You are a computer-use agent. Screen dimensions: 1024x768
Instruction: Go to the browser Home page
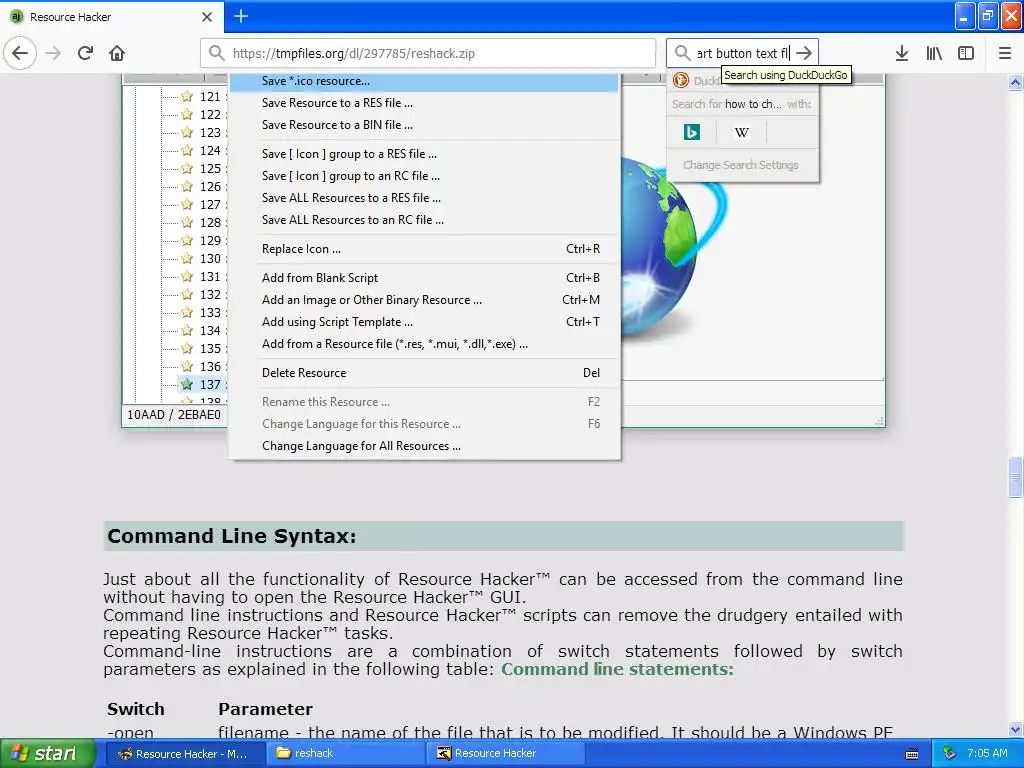pos(117,53)
